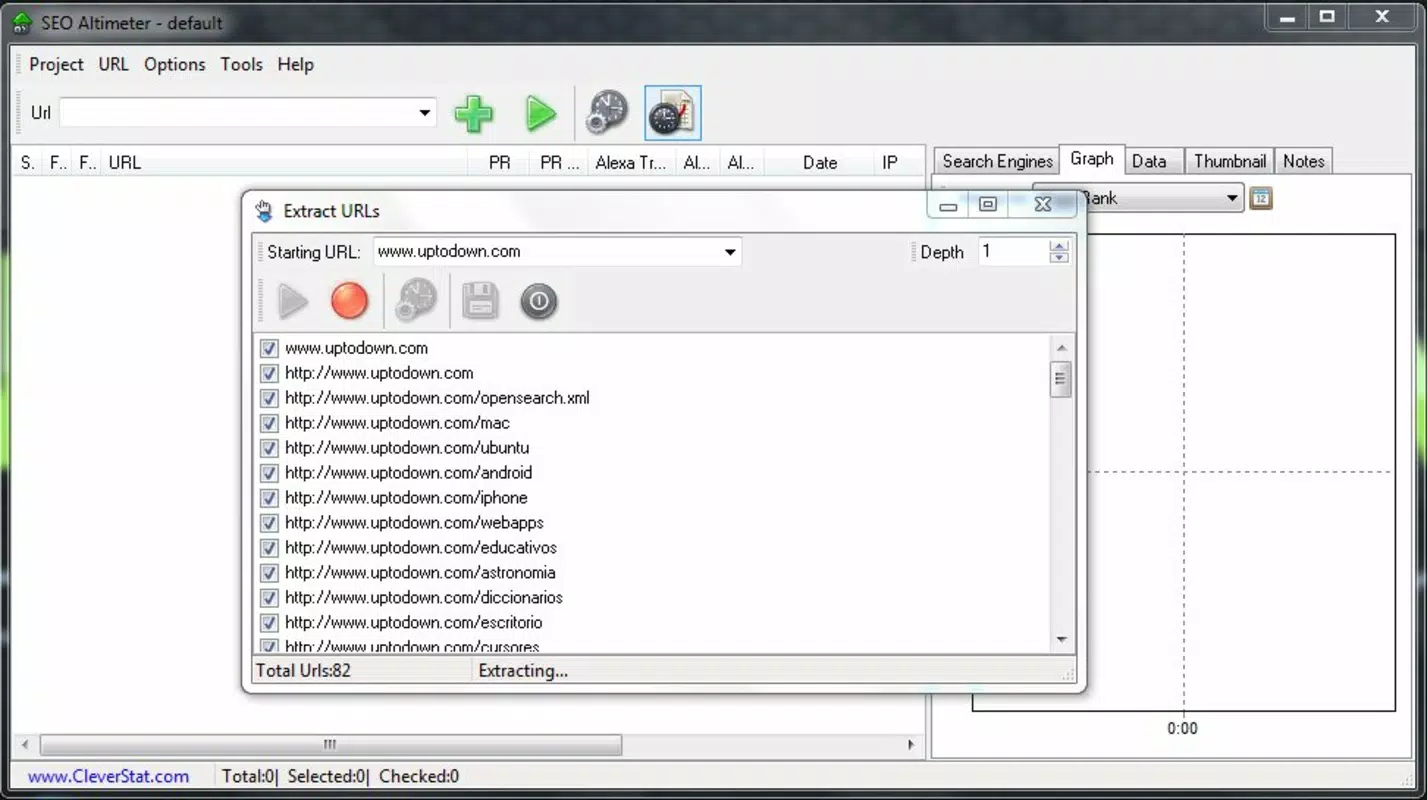Select the http://www.uptodown.com/android row text

408,473
